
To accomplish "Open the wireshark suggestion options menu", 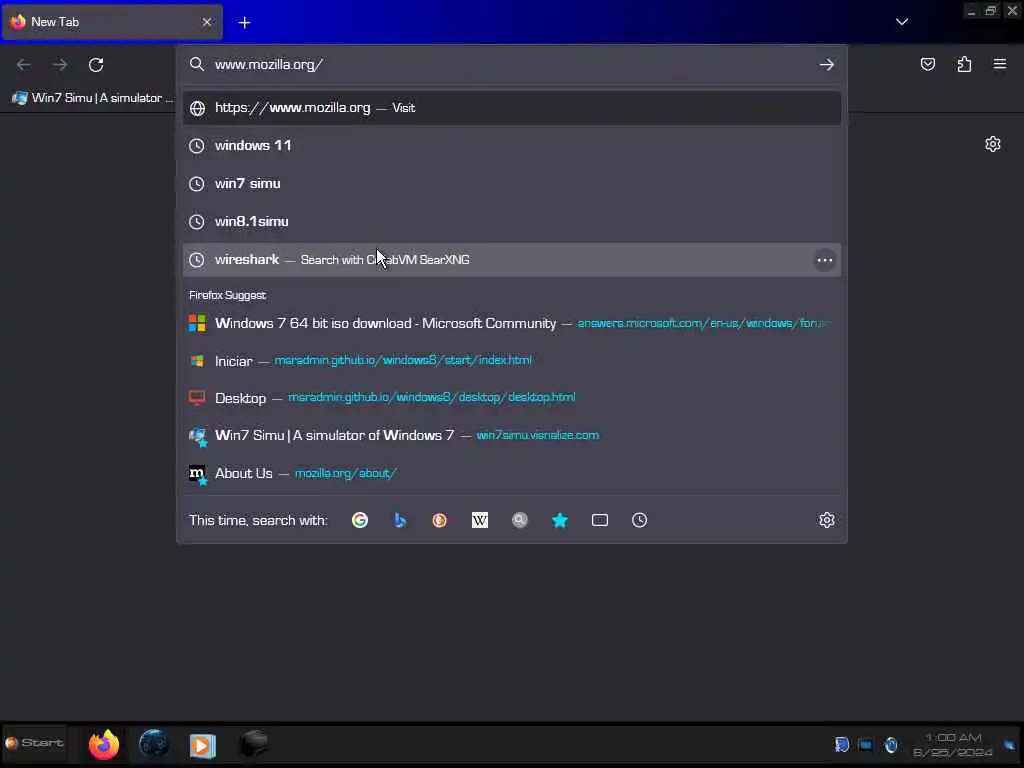I will [x=825, y=260].
